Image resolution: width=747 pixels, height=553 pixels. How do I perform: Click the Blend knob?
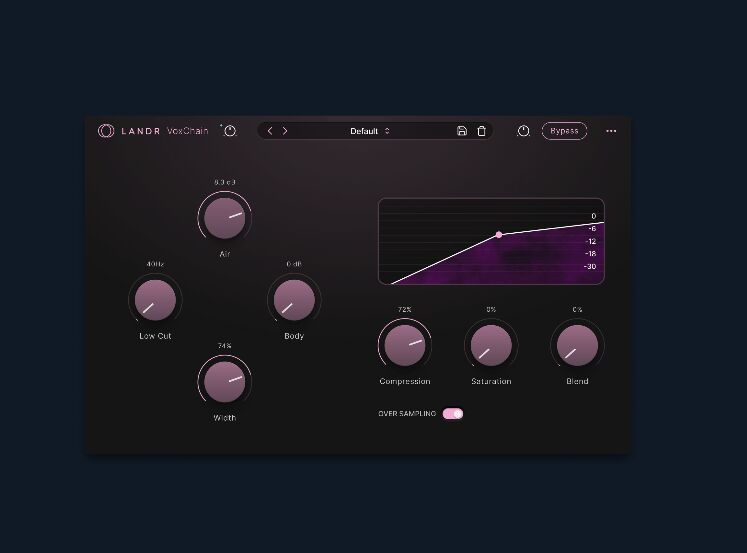[x=577, y=345]
